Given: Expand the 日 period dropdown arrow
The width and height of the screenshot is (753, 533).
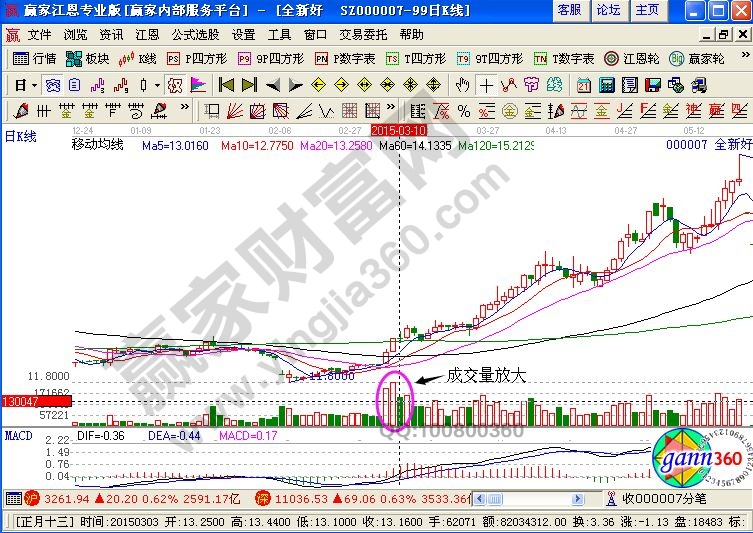Looking at the screenshot, I should (x=33, y=84).
